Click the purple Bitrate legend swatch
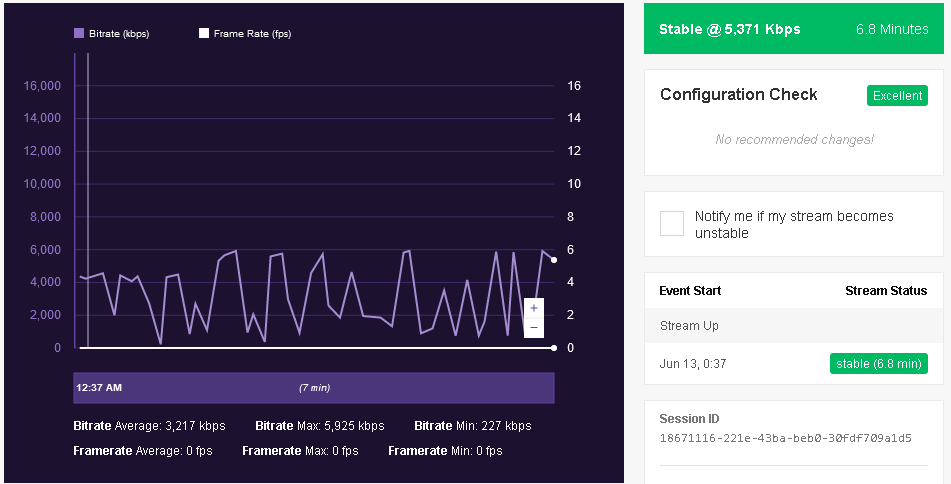The height and width of the screenshot is (484, 951). pyautogui.click(x=79, y=33)
